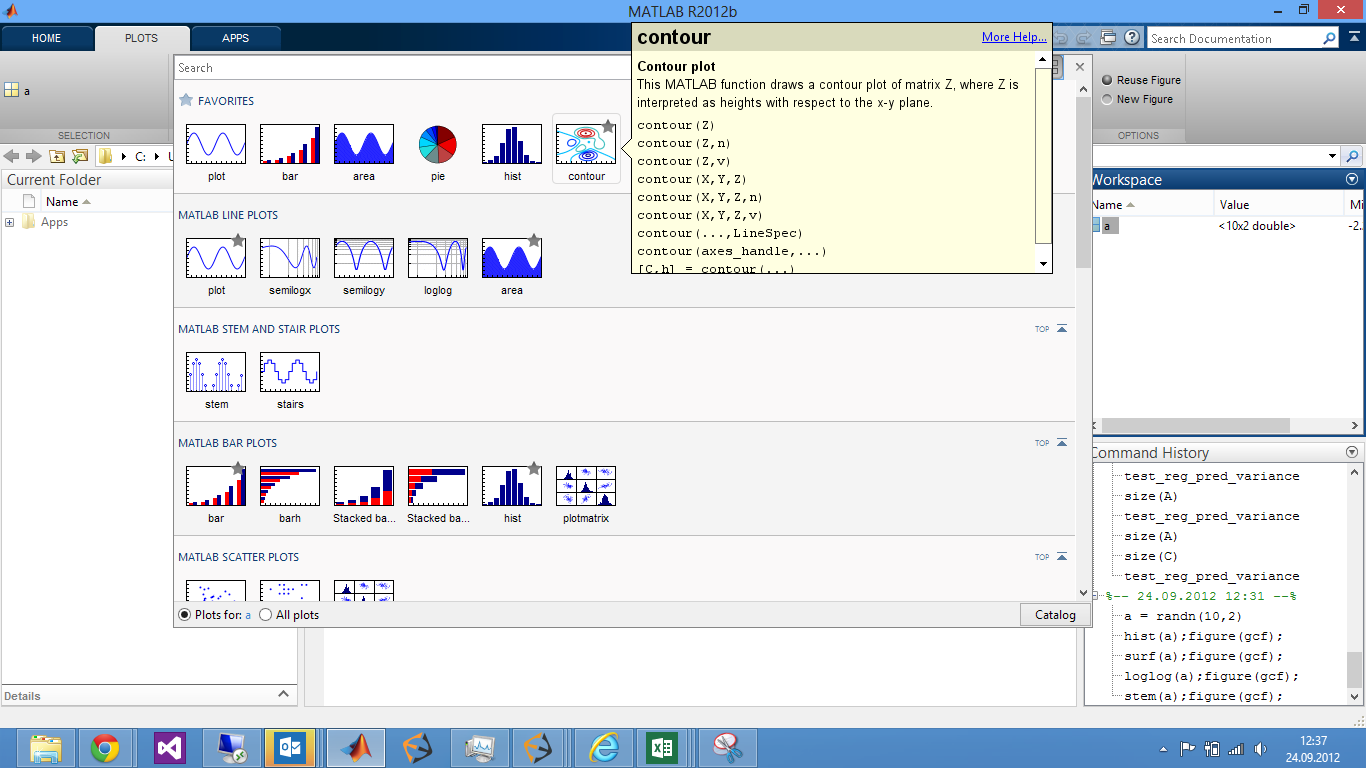The width and height of the screenshot is (1366, 768).
Task: Click the loglog plot icon
Action: tap(437, 258)
